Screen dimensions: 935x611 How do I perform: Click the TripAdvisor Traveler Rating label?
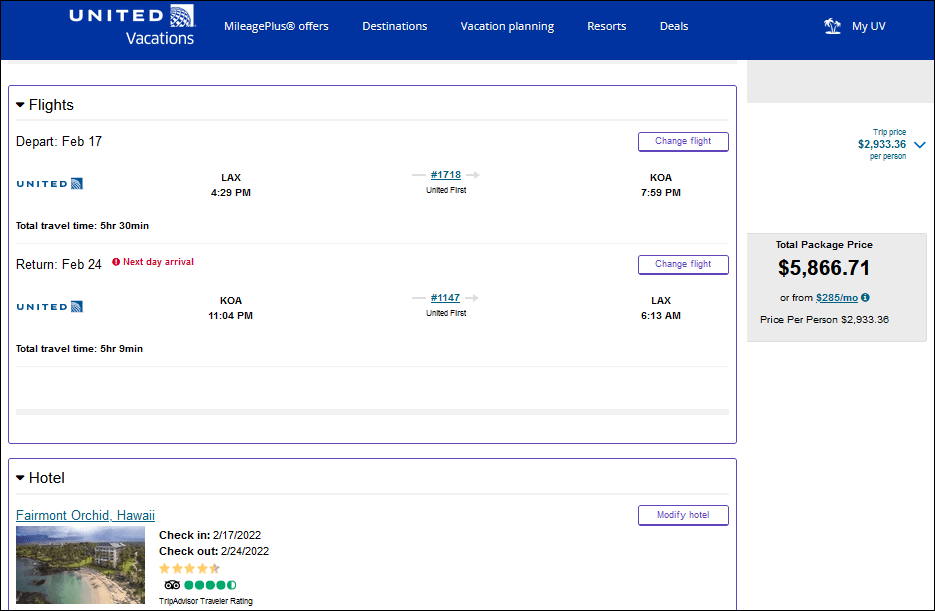point(206,601)
